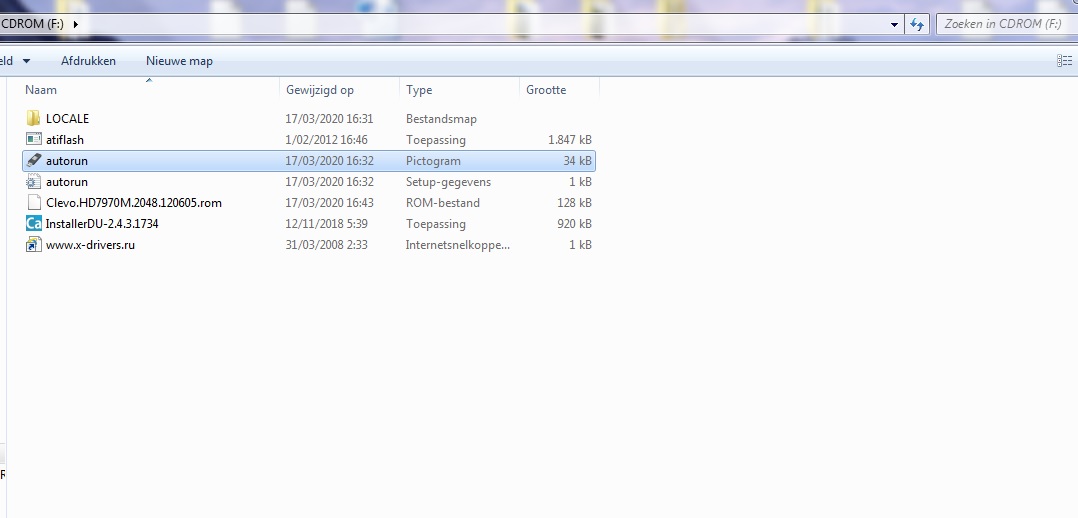
Task: Click the date 31/03/2008 2:33
Action: point(327,245)
